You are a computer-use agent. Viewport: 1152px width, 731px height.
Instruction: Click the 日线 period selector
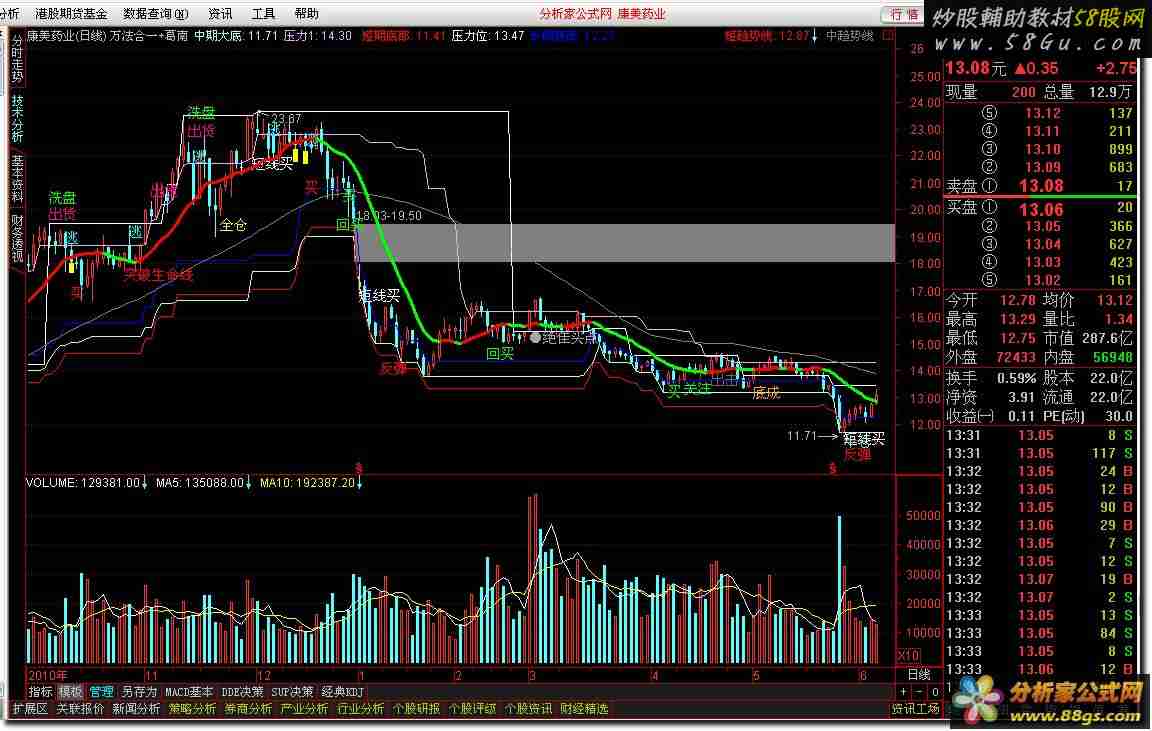pos(919,674)
